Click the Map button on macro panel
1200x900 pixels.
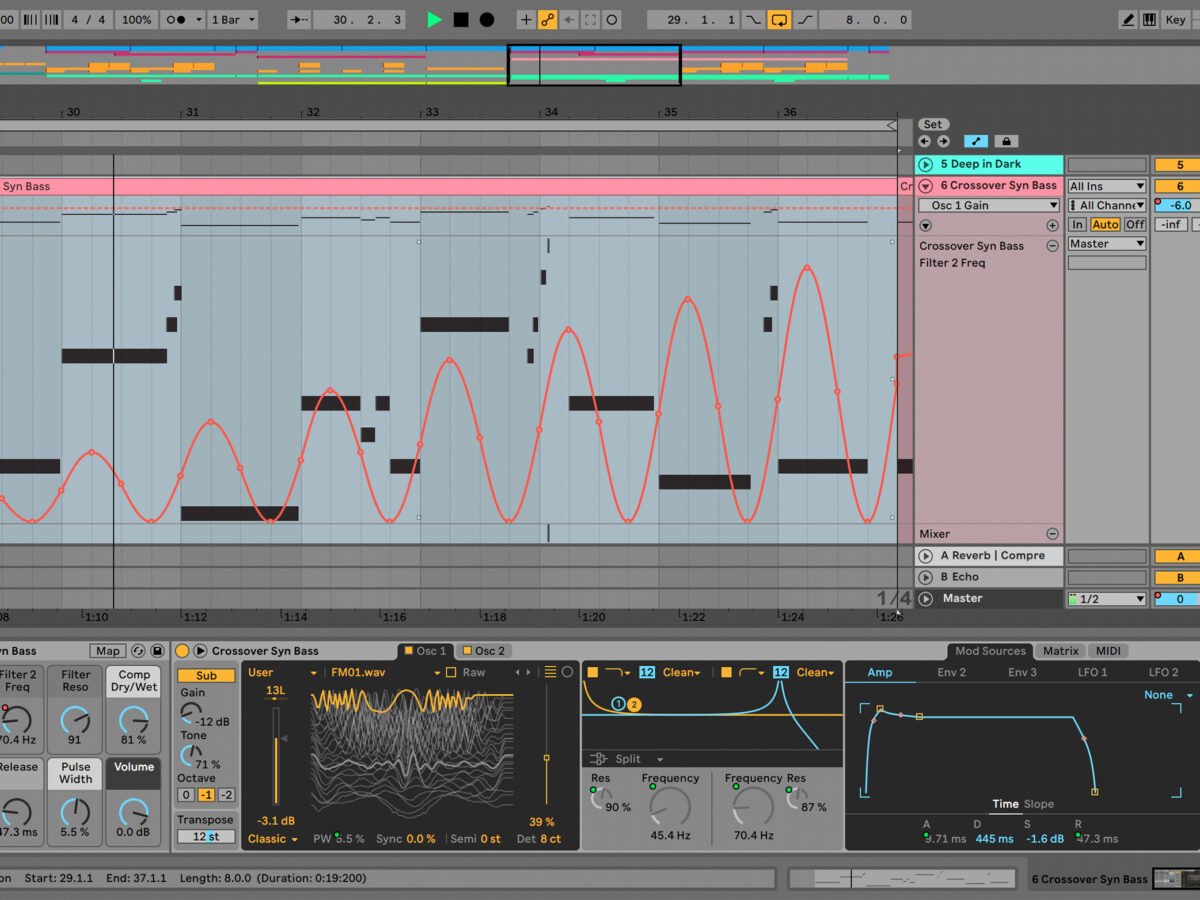(108, 651)
